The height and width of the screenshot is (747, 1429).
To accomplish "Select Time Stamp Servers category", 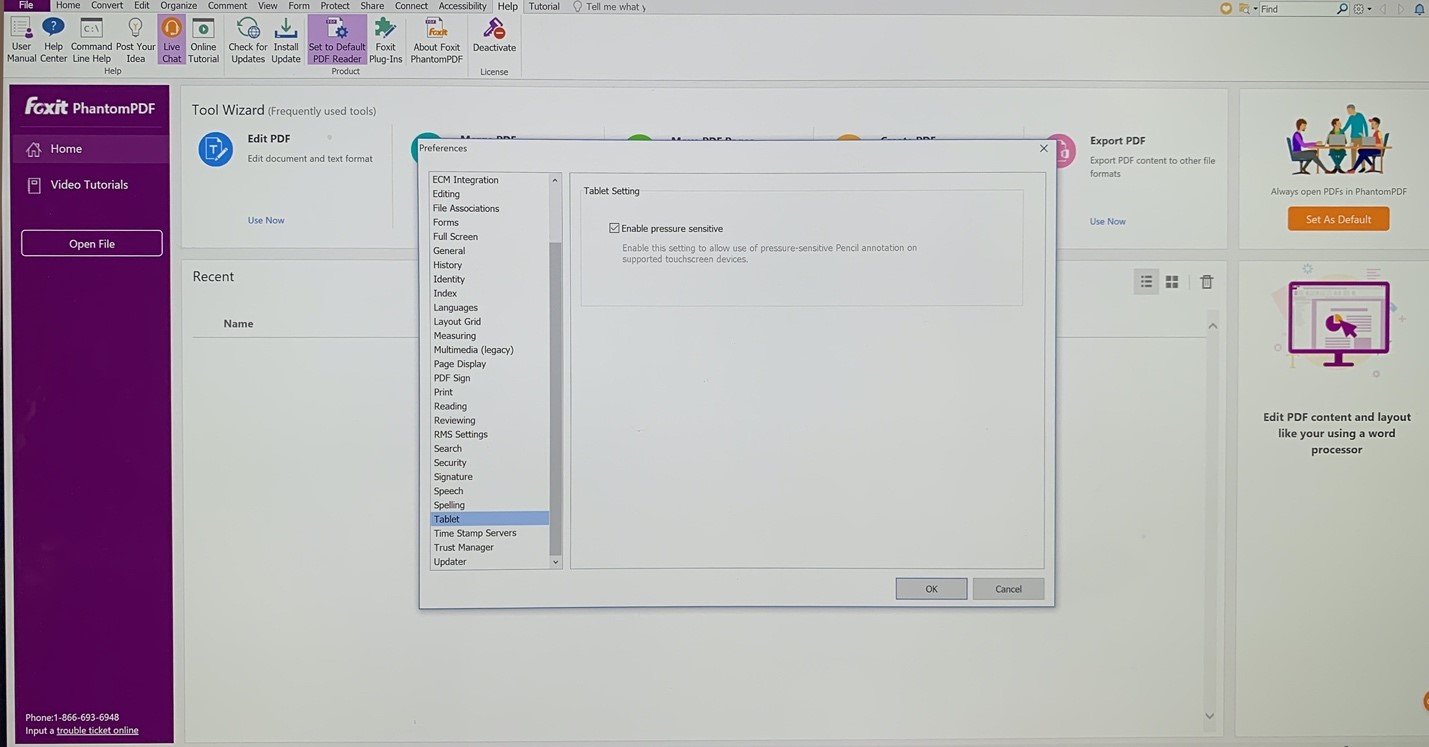I will [475, 533].
